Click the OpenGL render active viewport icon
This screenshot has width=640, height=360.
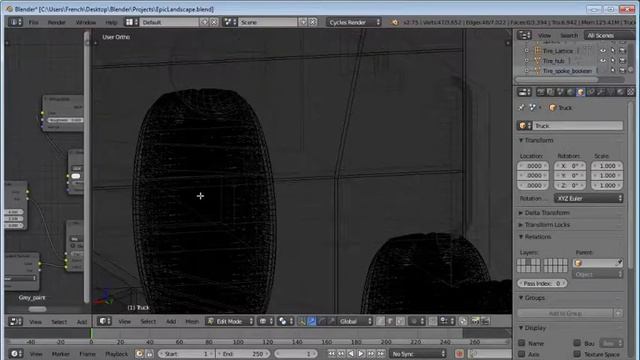(x=475, y=321)
